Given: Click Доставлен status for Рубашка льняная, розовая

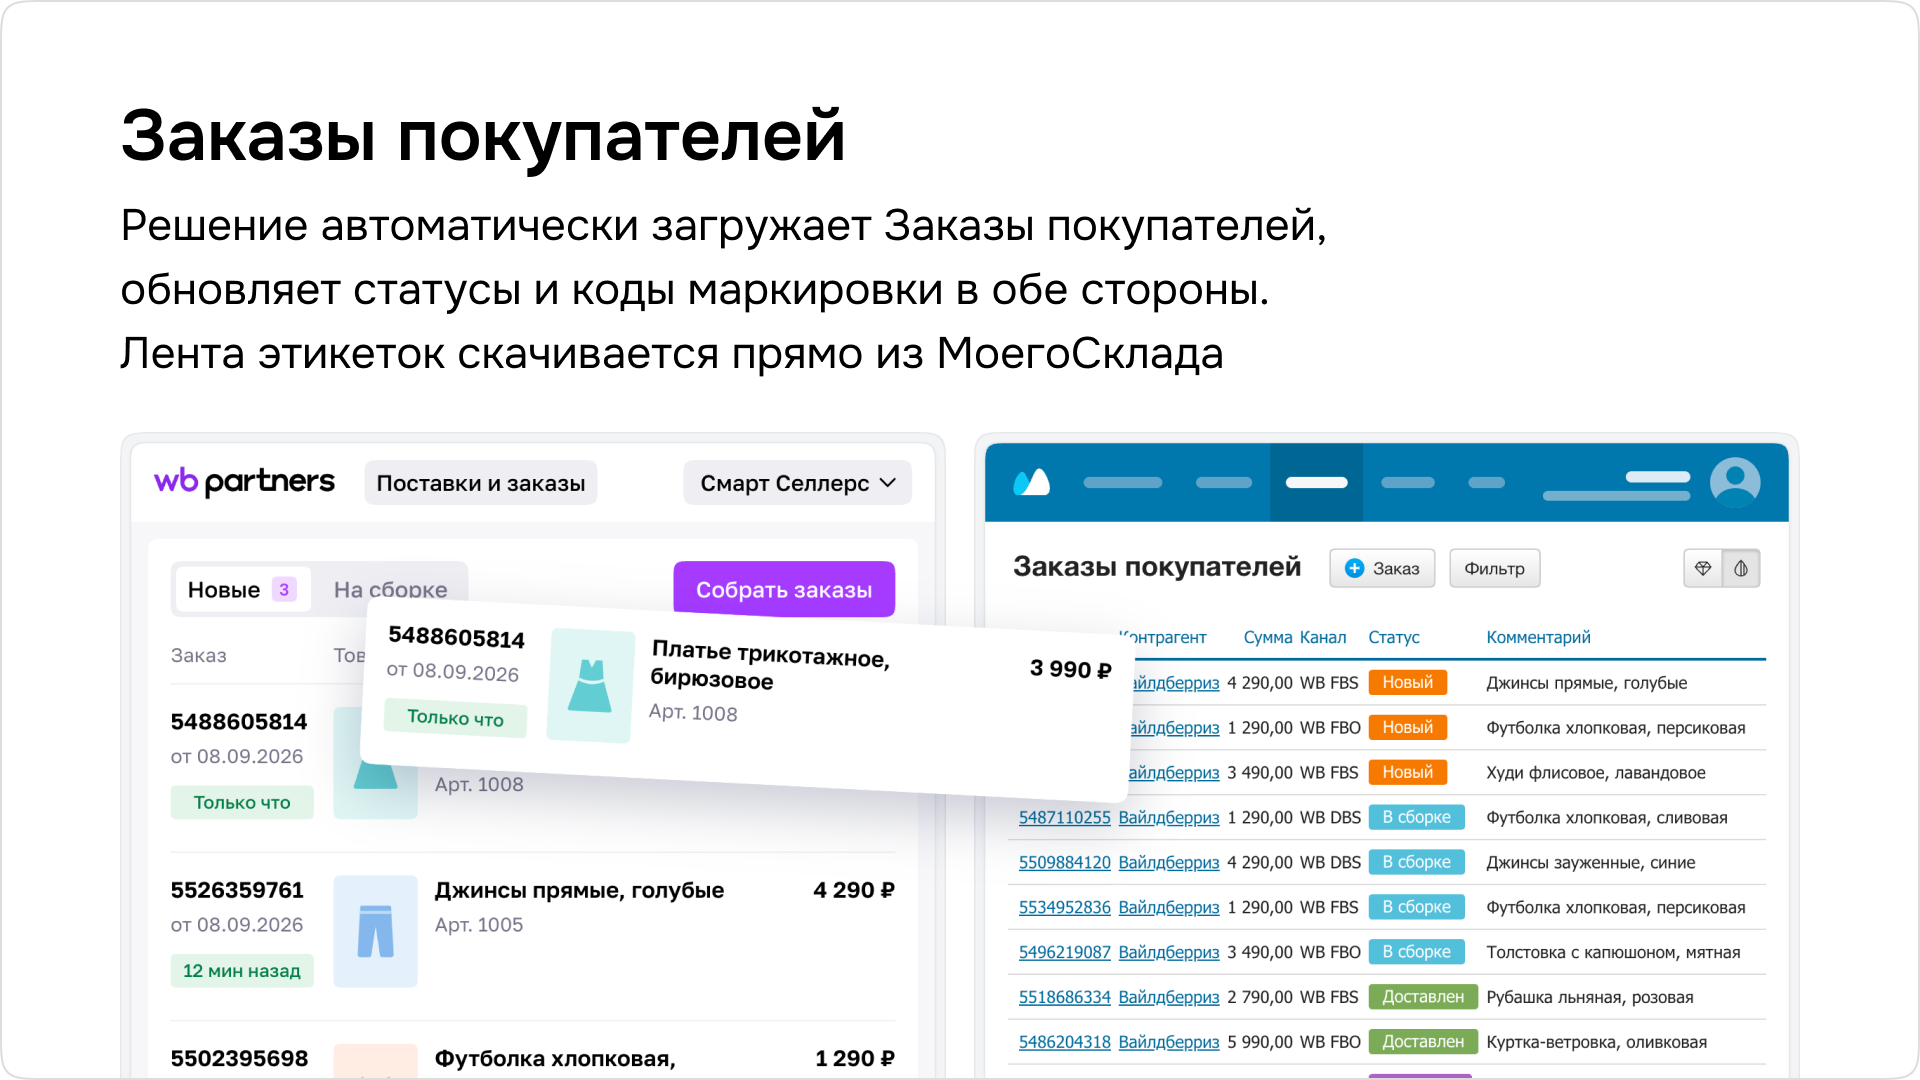Looking at the screenshot, I should [x=1422, y=997].
